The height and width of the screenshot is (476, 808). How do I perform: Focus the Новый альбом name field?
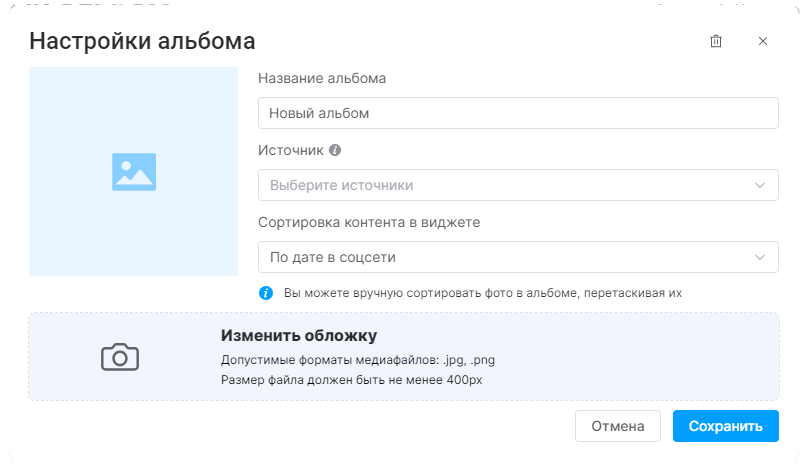click(518, 113)
